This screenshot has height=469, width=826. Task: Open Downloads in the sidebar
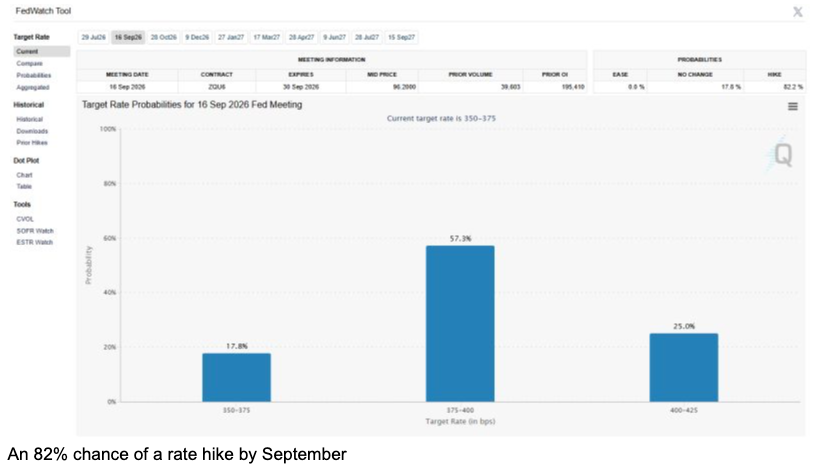[32, 131]
